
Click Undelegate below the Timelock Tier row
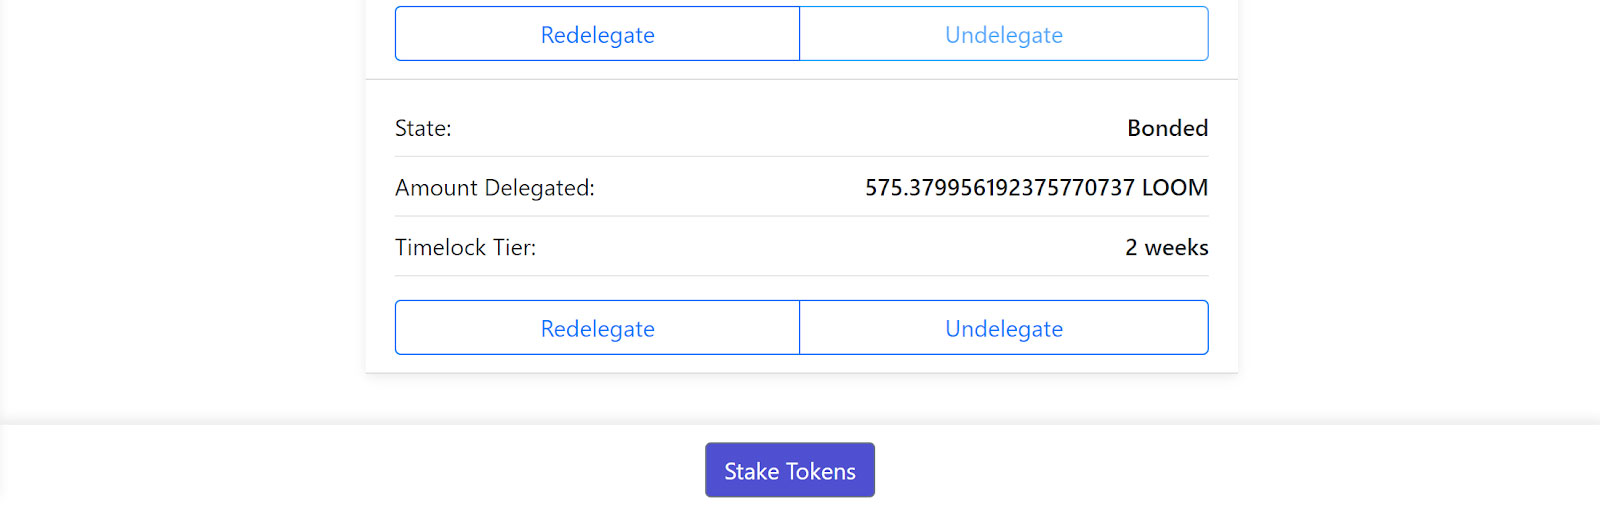tap(1004, 328)
